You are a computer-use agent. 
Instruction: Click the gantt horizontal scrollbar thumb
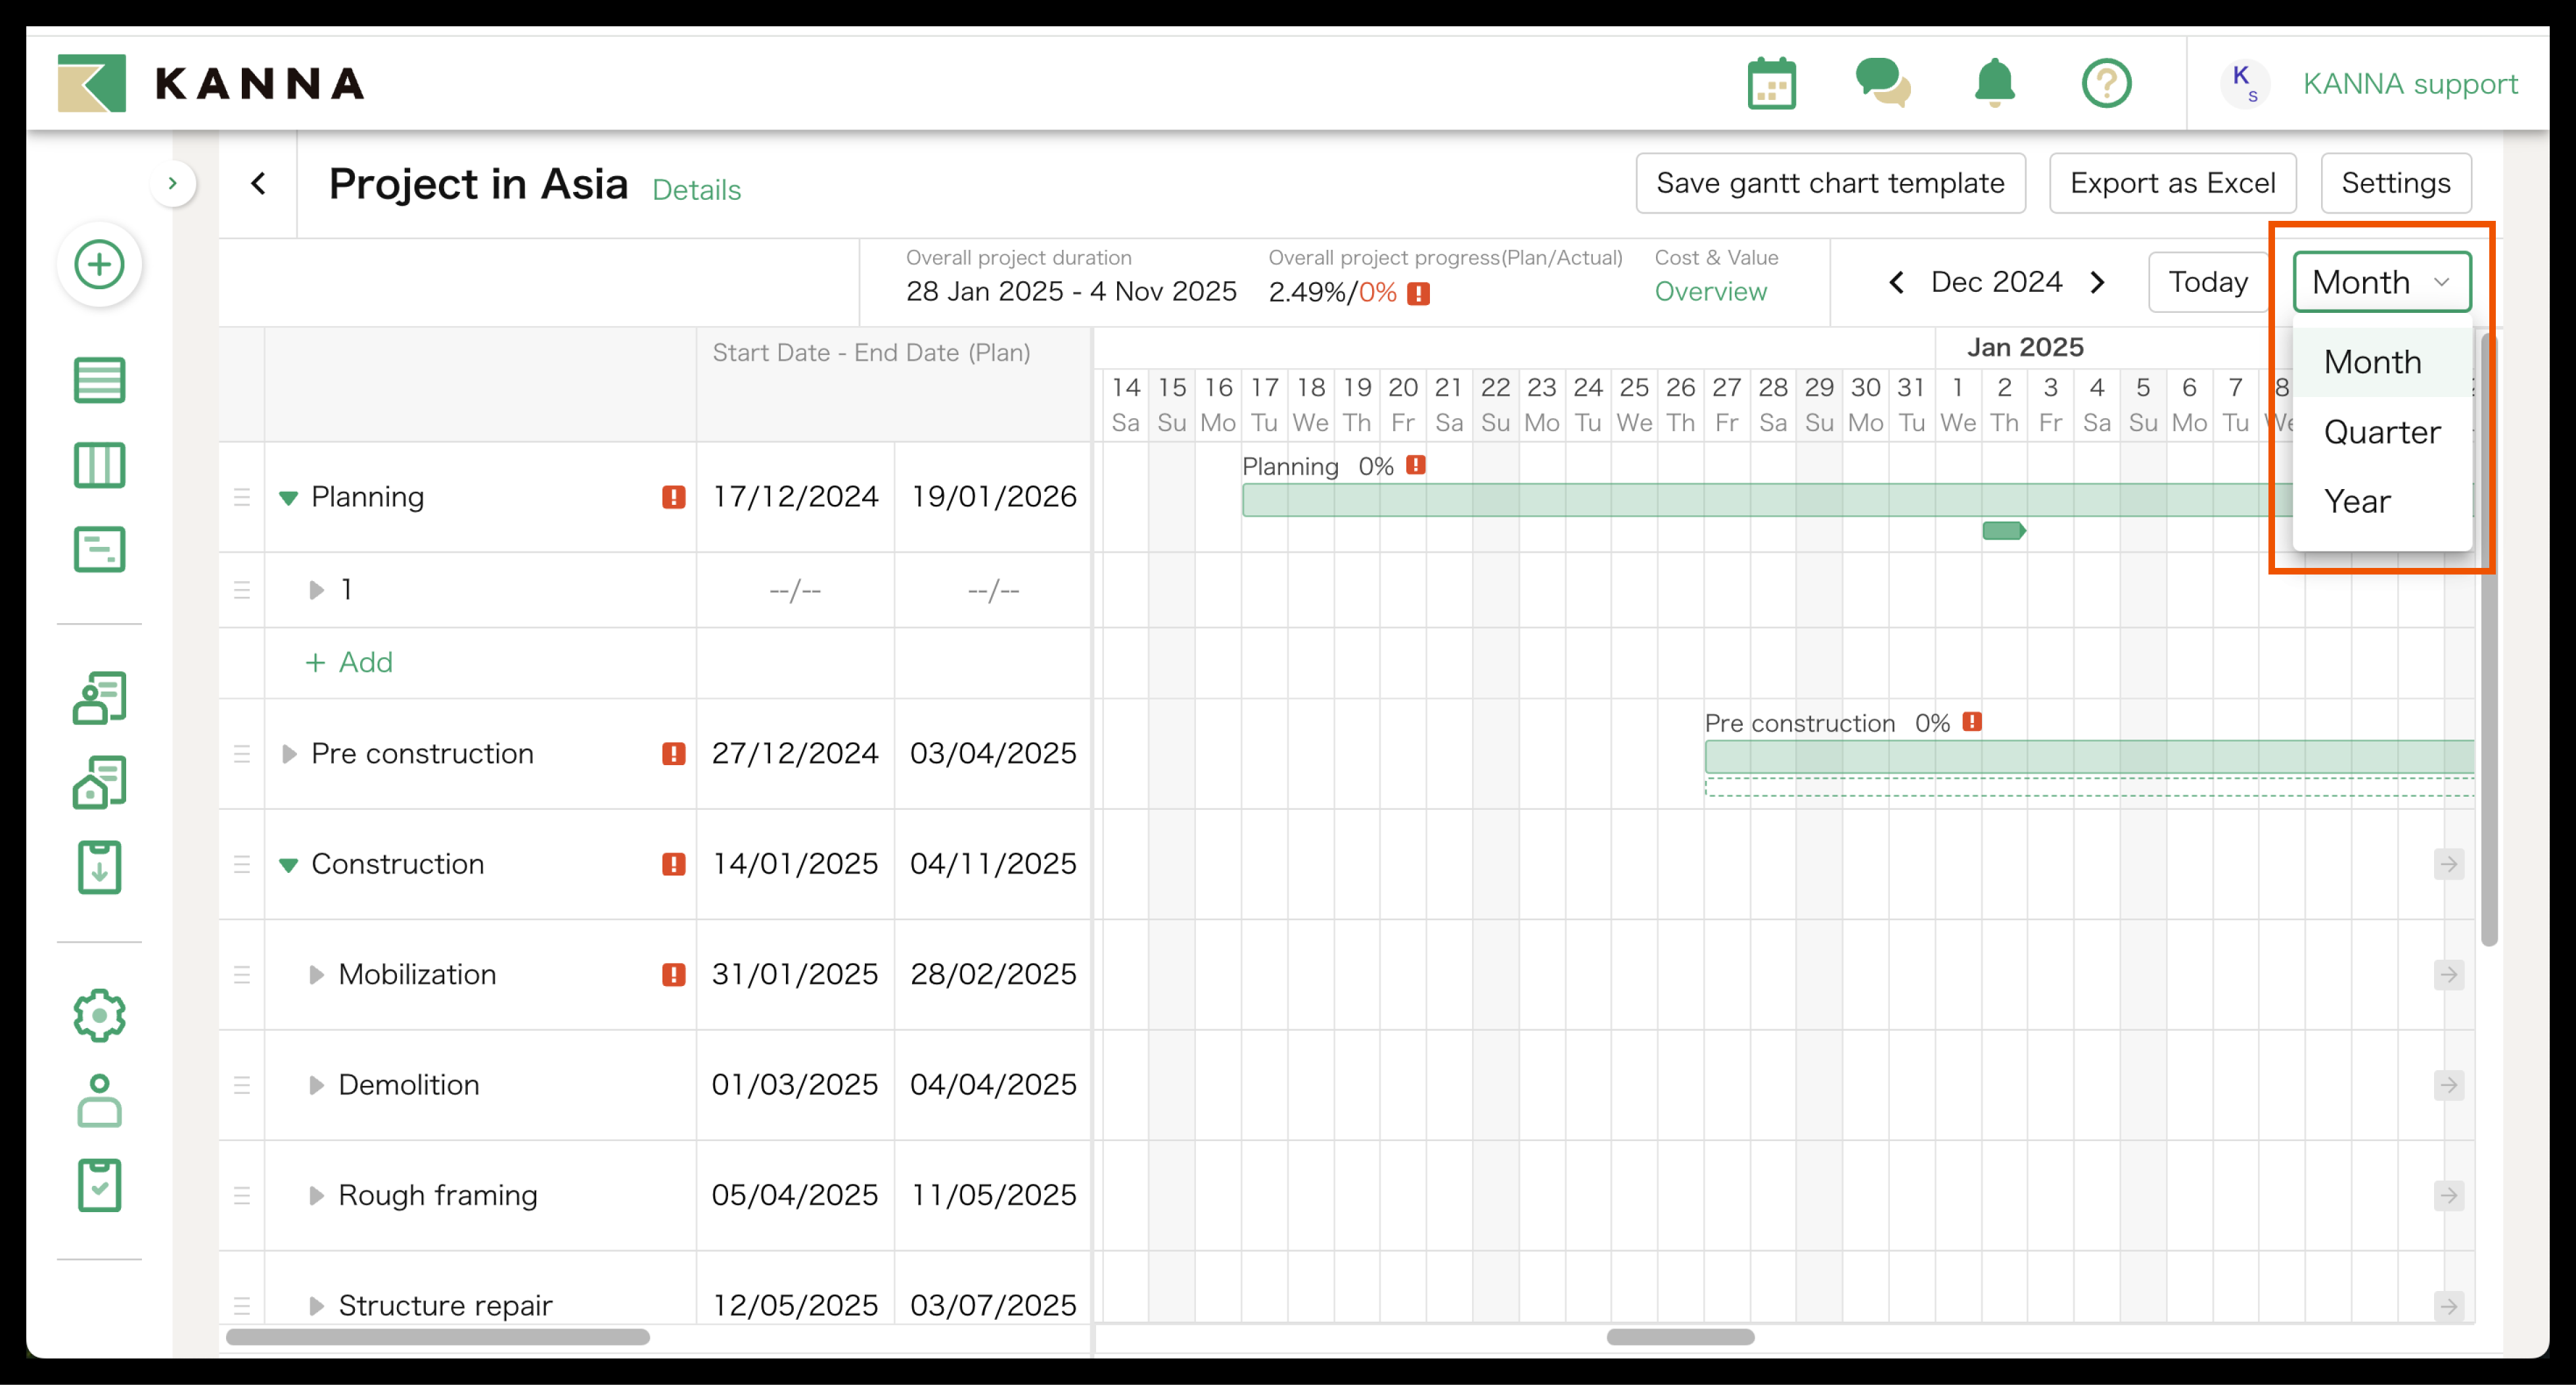(1680, 1337)
